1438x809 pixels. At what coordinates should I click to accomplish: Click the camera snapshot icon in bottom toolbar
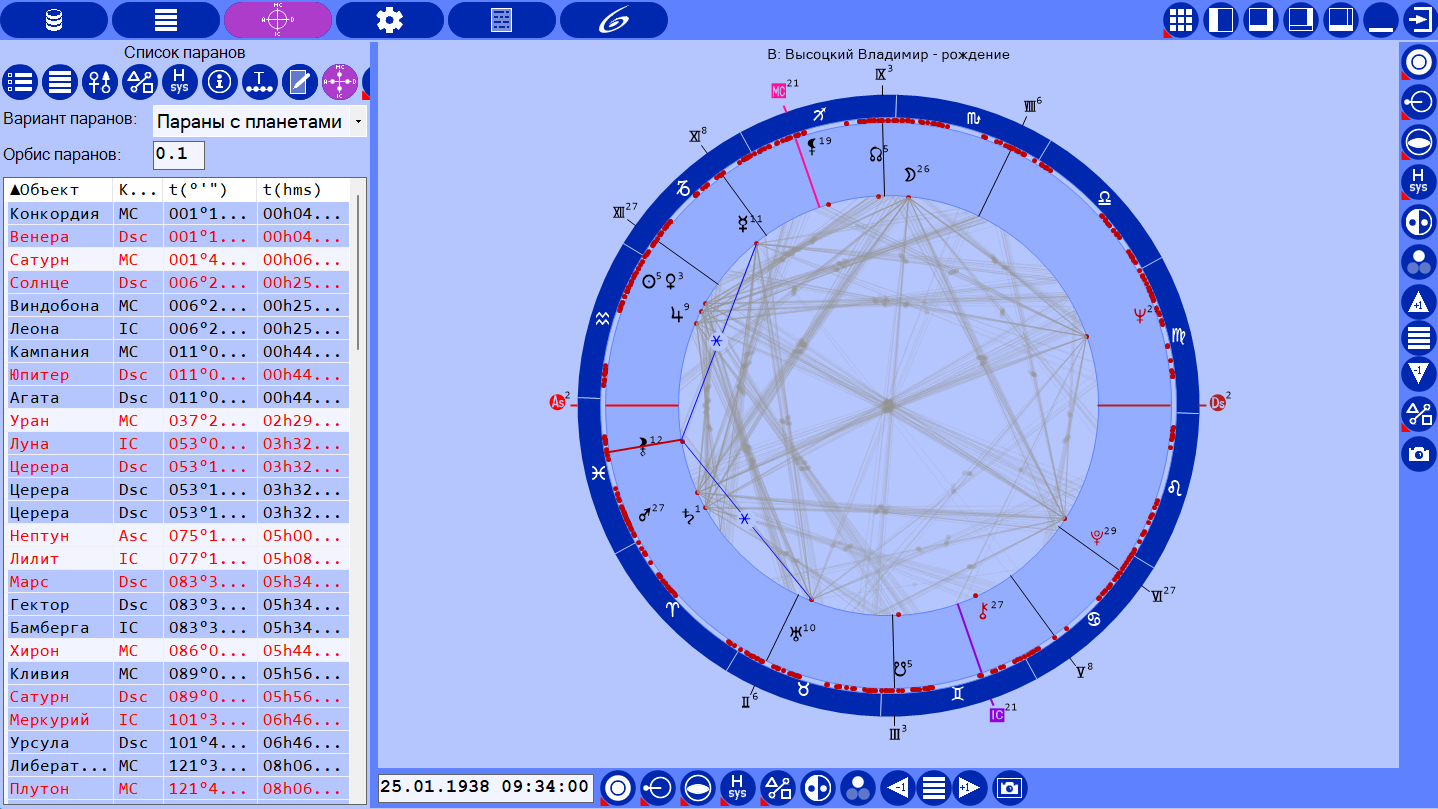pyautogui.click(x=1010, y=788)
